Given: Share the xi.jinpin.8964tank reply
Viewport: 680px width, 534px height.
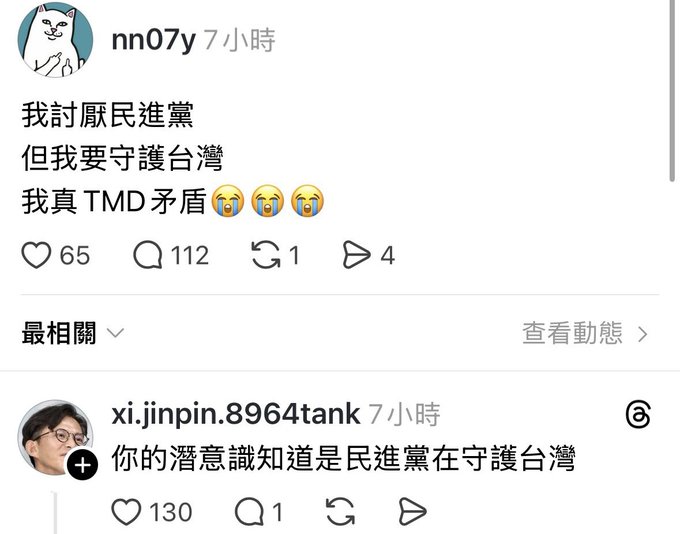Looking at the screenshot, I should click(412, 512).
